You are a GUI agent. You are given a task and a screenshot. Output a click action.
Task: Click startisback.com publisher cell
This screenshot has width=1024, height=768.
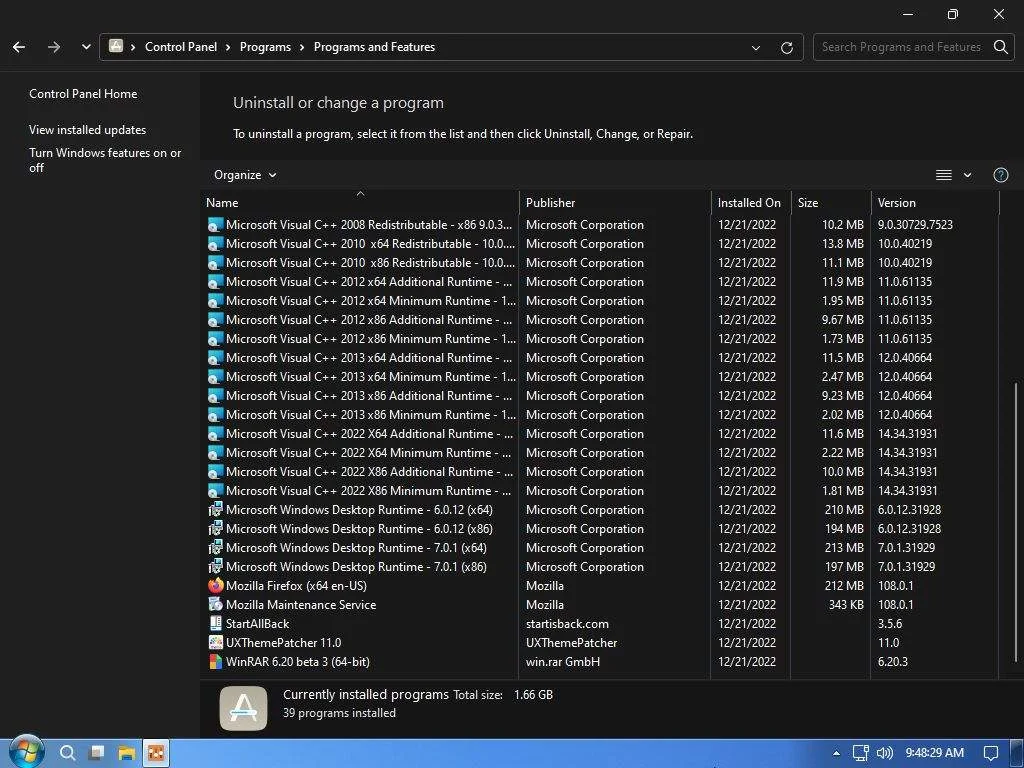point(568,624)
